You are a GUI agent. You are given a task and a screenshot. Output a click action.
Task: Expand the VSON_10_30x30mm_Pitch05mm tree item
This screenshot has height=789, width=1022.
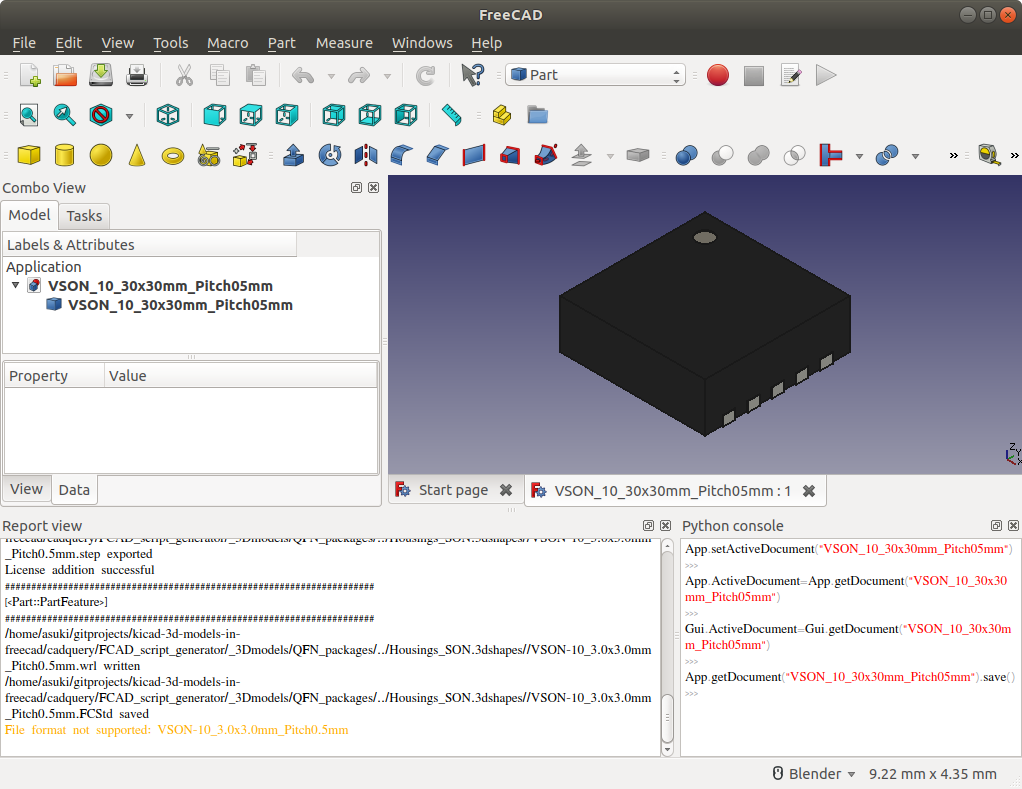click(15, 286)
